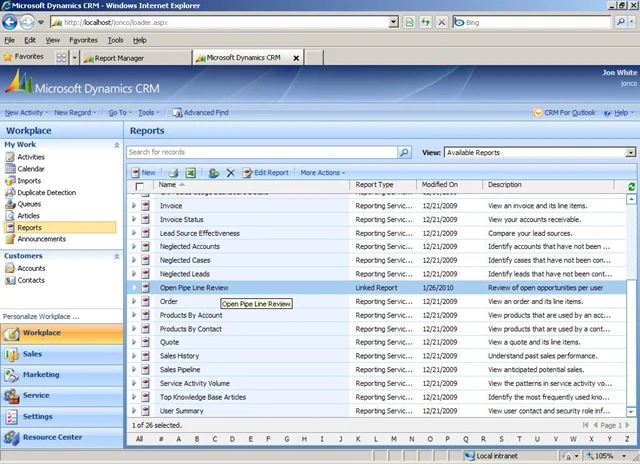
Task: Click the next page arrow beside Page 1
Action: coord(627,425)
